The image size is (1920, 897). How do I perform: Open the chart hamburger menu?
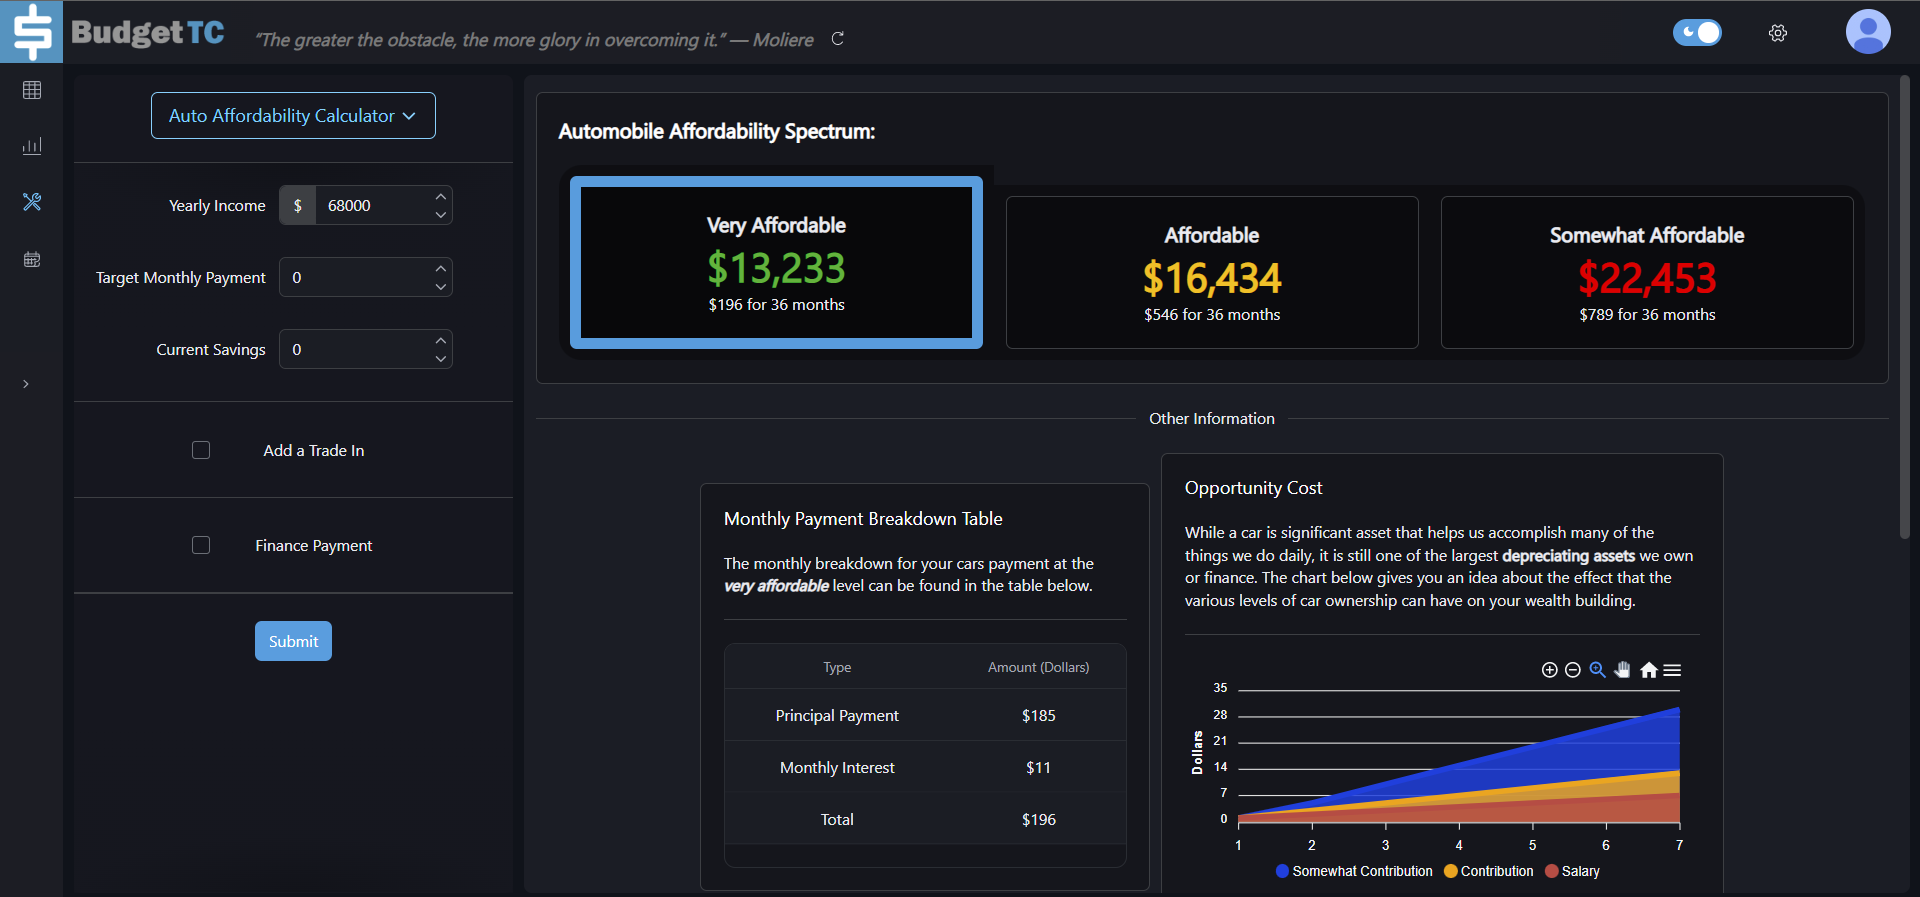coord(1672,670)
